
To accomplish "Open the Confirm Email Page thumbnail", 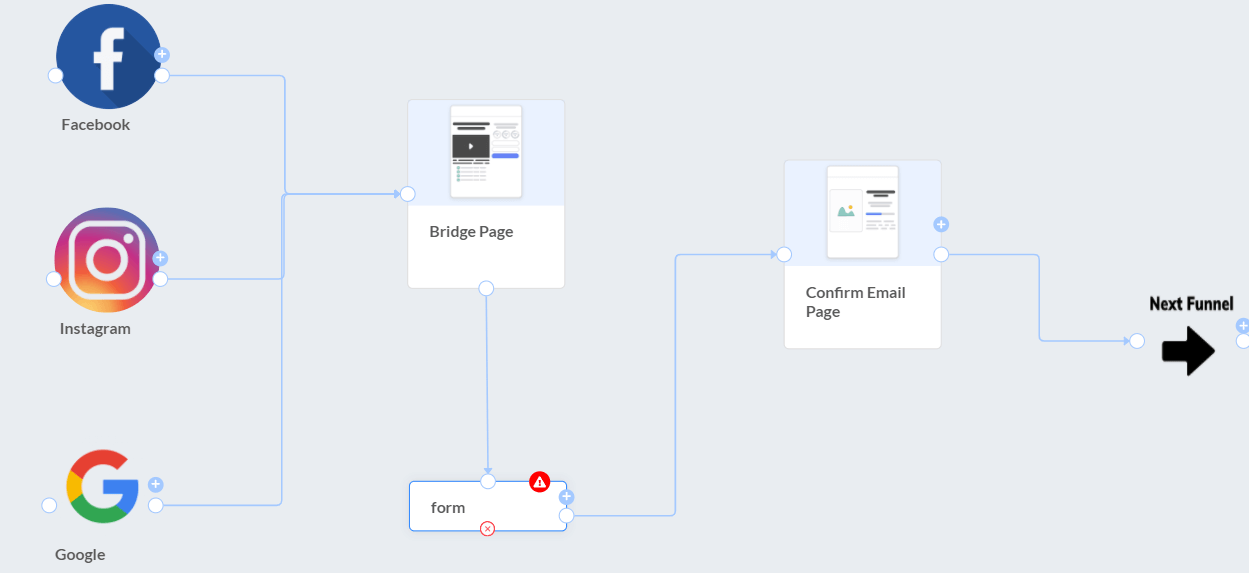I will 862,212.
